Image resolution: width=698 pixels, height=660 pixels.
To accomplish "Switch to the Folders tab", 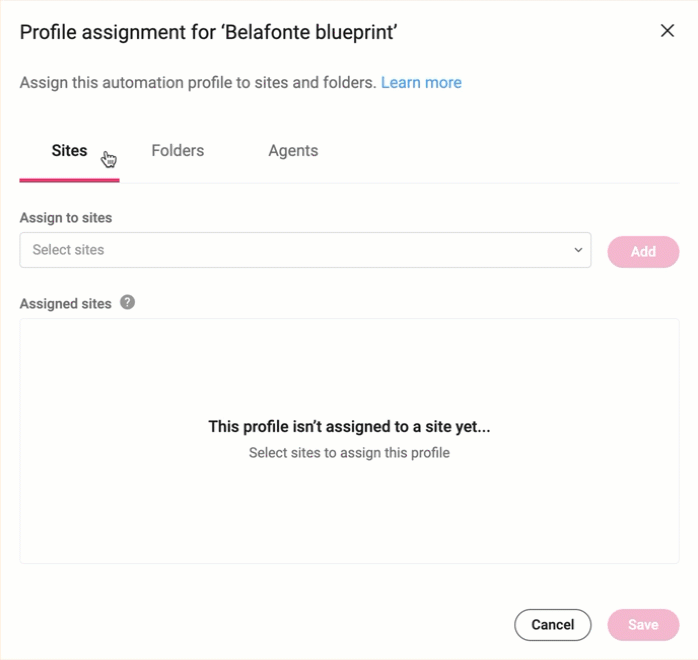I will [x=177, y=151].
